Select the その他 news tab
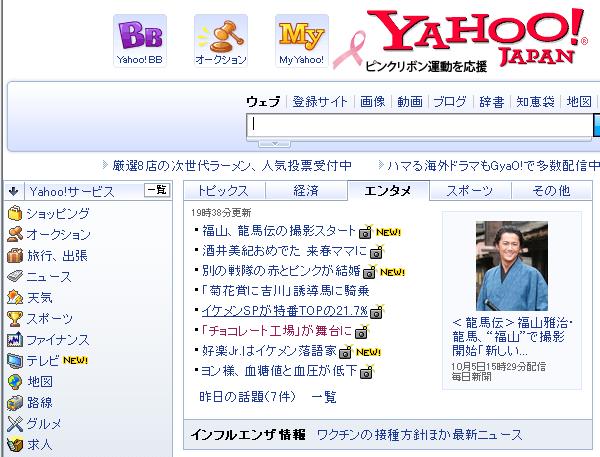 [551, 190]
